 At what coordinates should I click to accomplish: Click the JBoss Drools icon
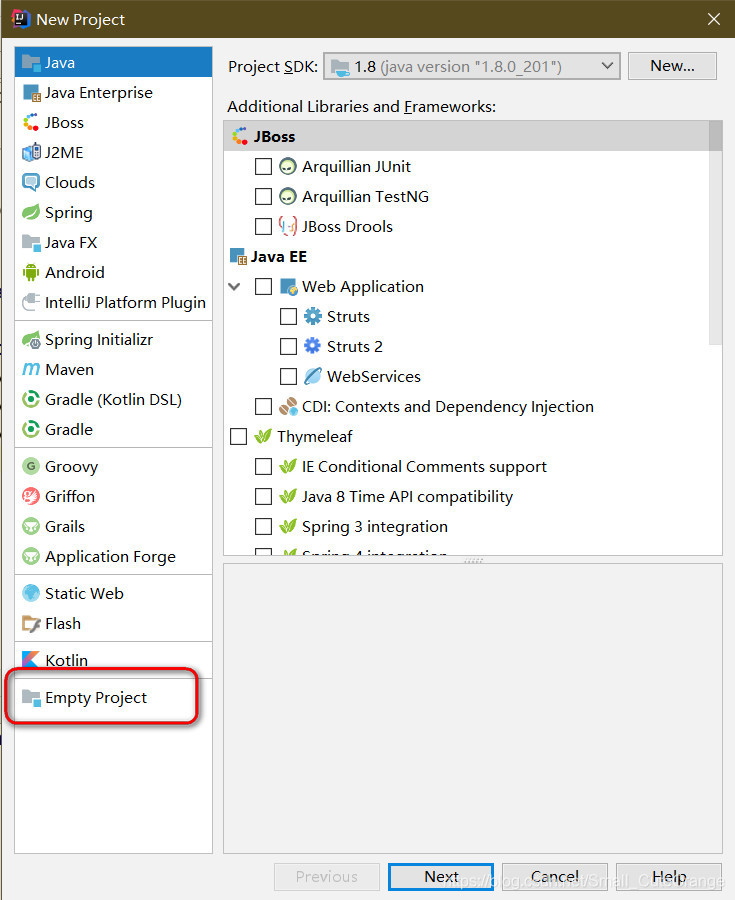click(x=287, y=226)
